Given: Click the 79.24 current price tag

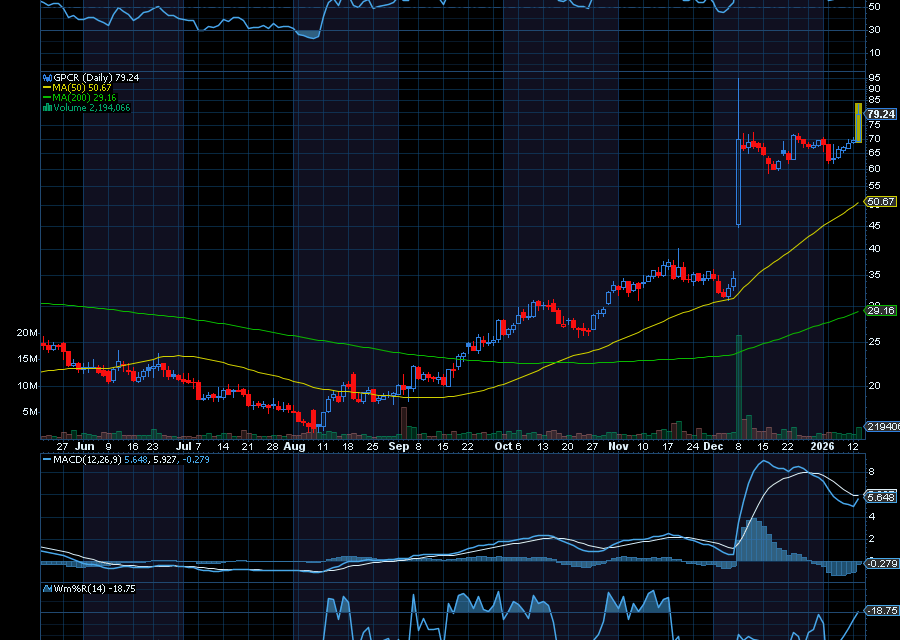Looking at the screenshot, I should (x=880, y=114).
